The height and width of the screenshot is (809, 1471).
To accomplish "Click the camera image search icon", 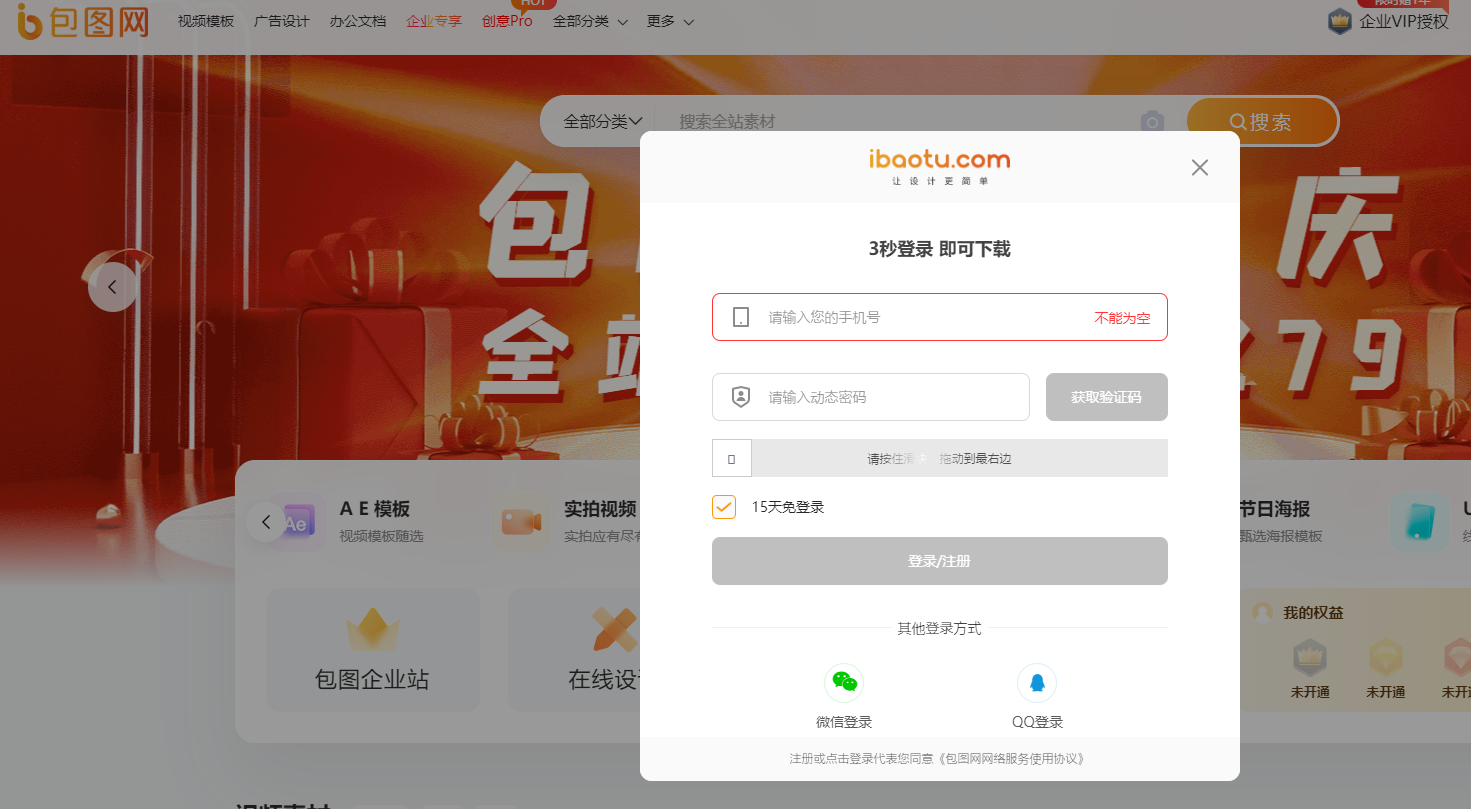I will 1153,122.
